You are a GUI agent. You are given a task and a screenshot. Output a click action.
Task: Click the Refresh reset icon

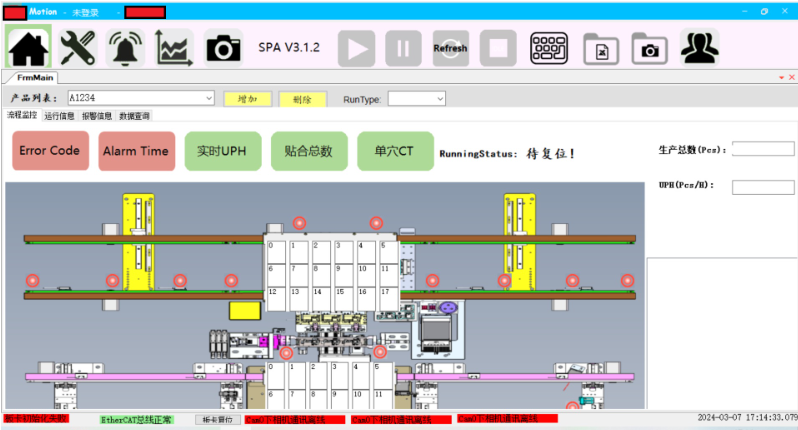(450, 47)
